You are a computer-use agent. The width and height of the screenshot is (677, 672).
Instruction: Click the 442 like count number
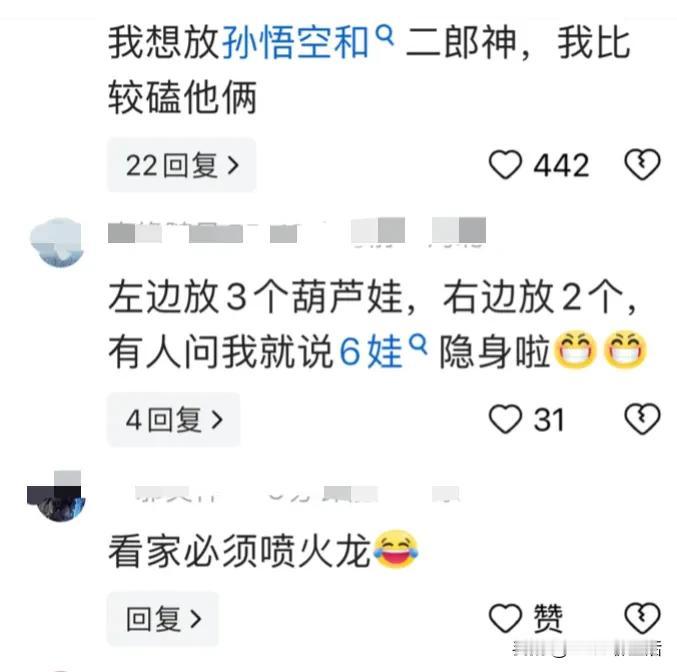(561, 165)
